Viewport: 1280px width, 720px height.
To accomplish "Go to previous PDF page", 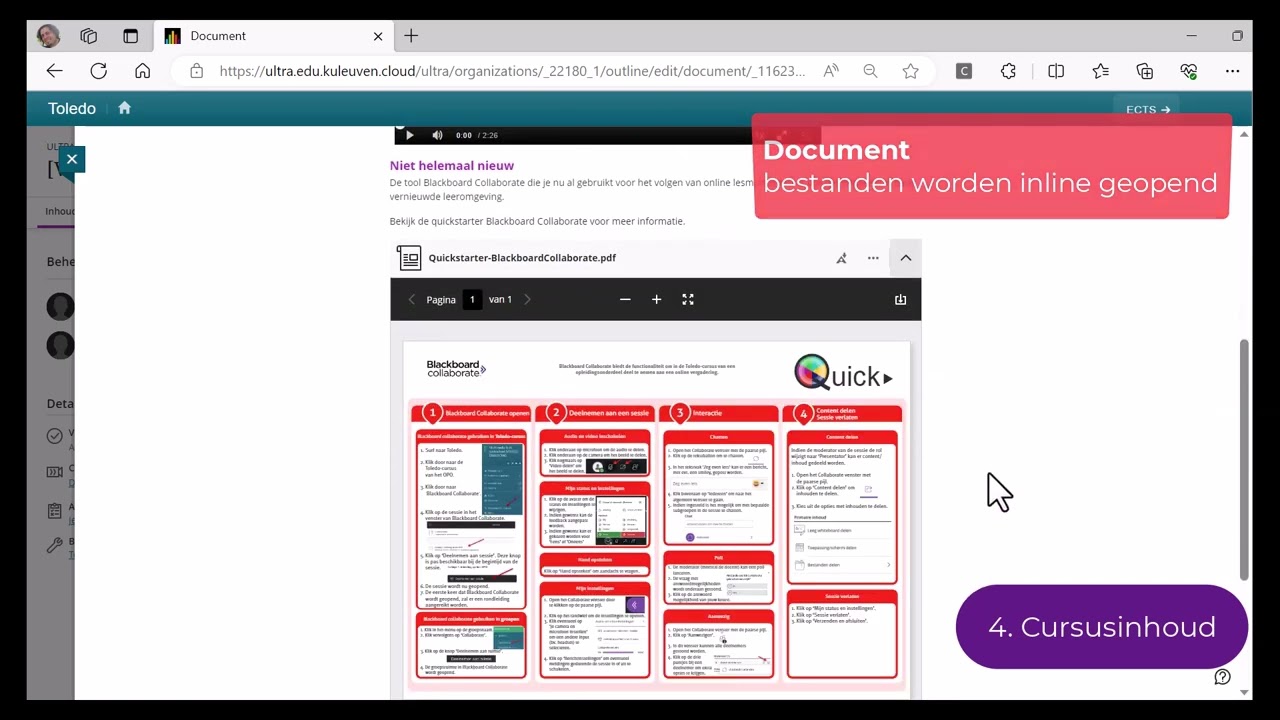I will (x=411, y=299).
